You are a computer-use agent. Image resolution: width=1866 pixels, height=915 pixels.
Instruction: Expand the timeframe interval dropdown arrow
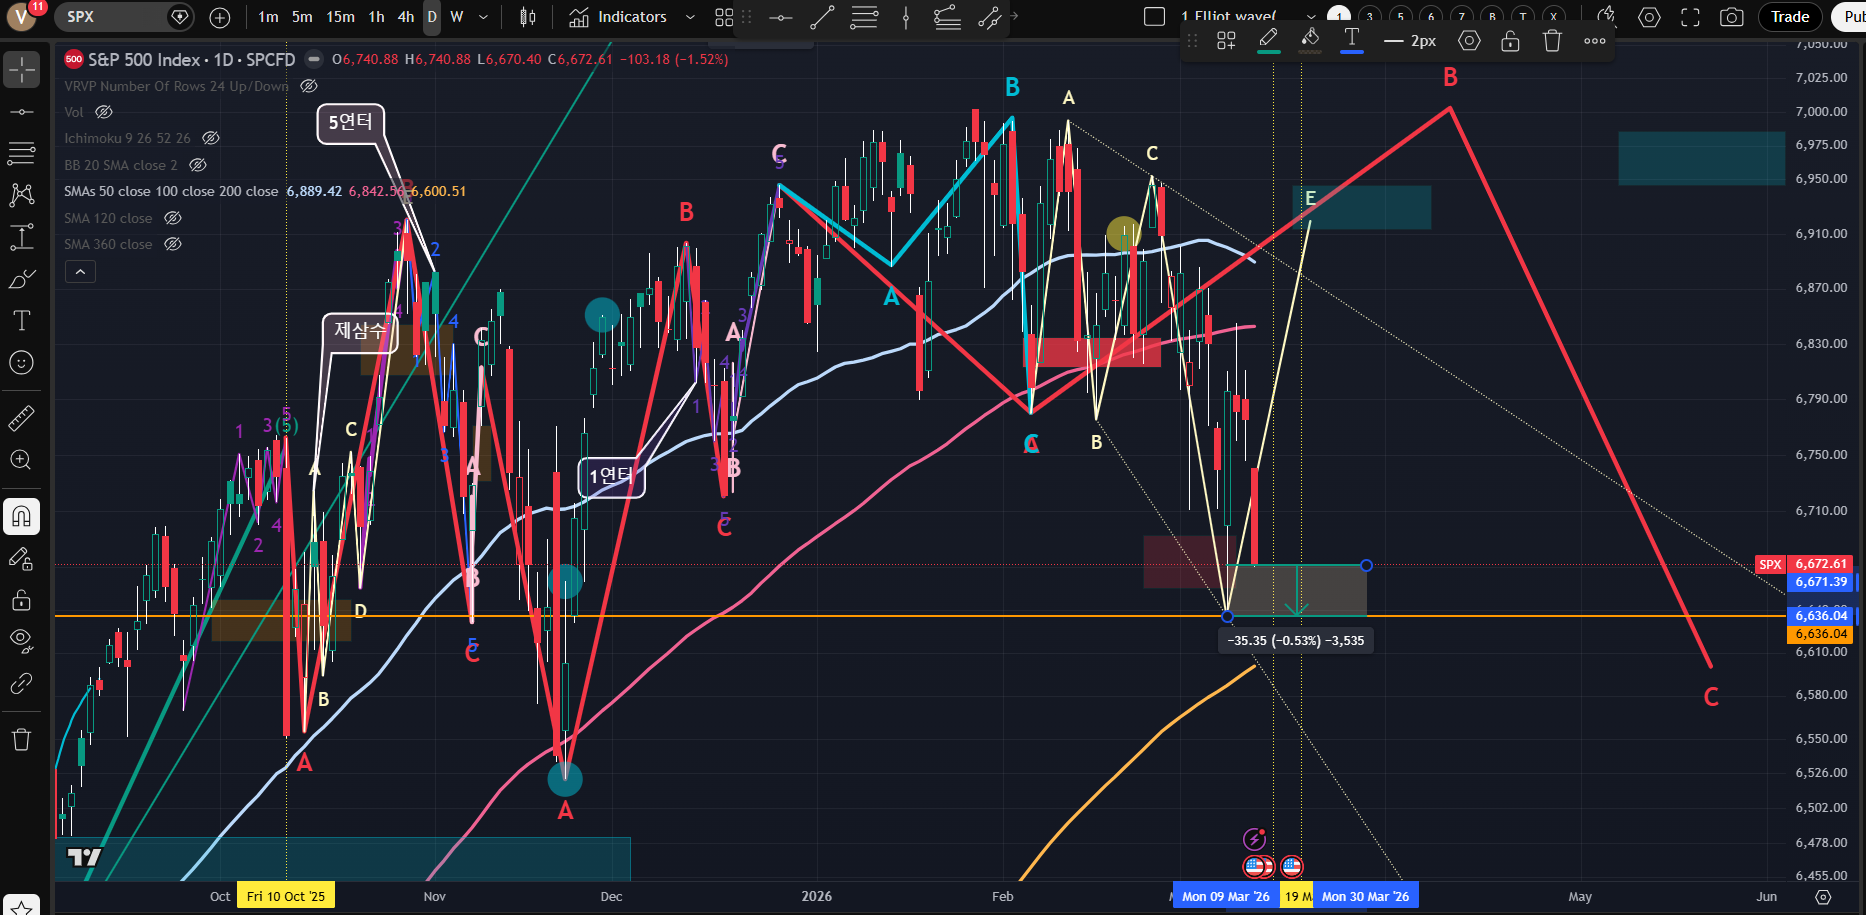click(x=484, y=17)
